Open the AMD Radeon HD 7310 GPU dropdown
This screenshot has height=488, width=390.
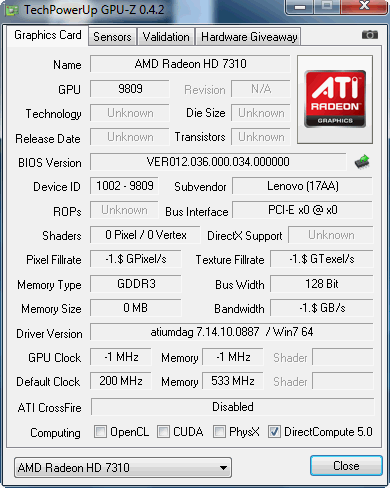click(123, 467)
